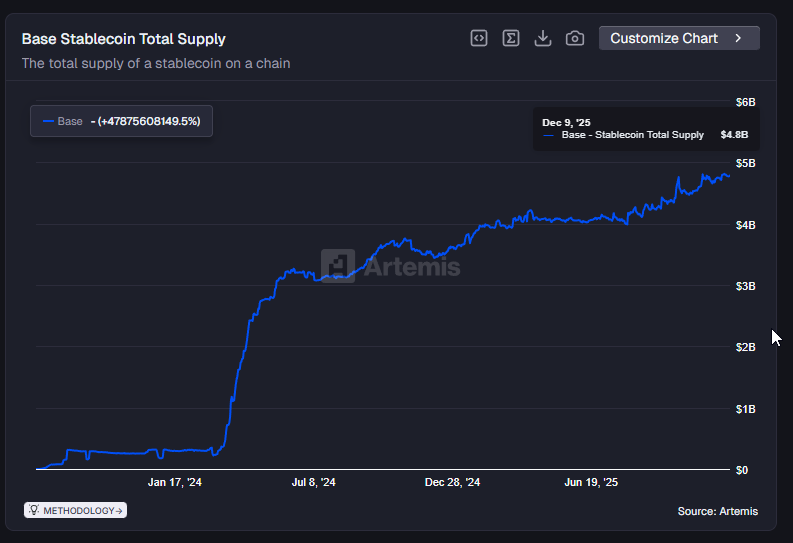Screen dimensions: 793x543
Task: Click the Jan 17, '24 axis date
Action: [174, 482]
